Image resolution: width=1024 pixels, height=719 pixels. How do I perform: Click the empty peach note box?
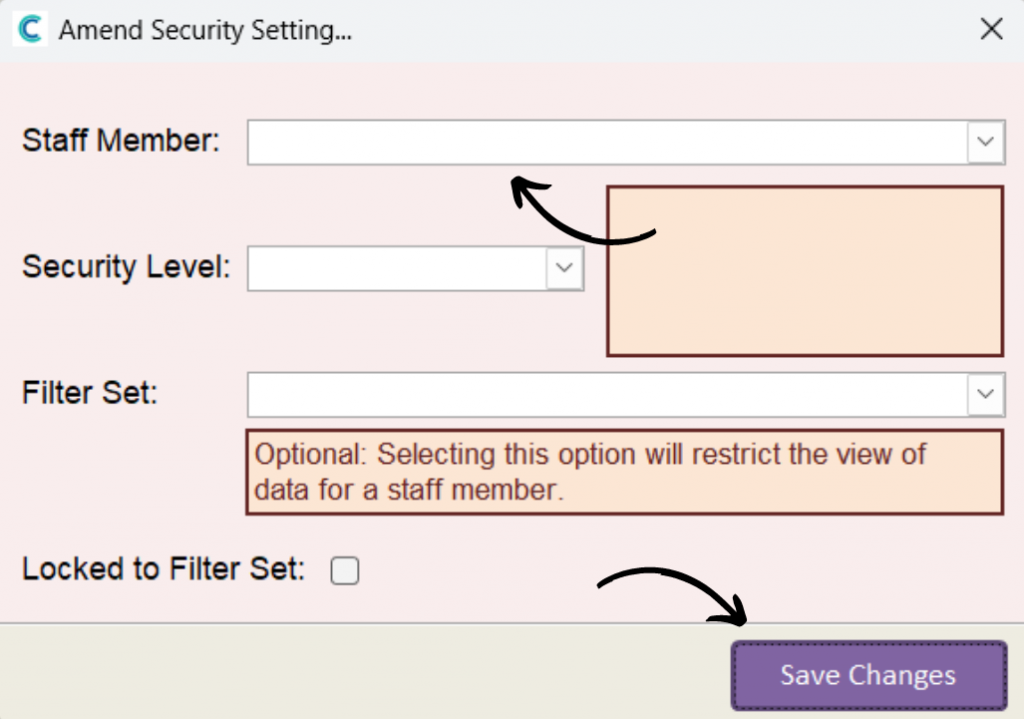pos(805,271)
